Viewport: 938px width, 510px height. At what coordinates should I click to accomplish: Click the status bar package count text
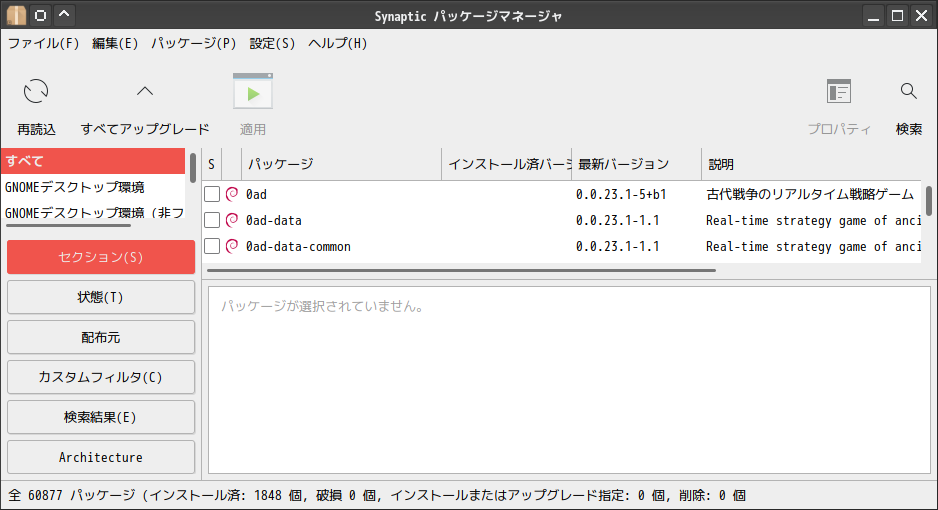click(x=377, y=495)
